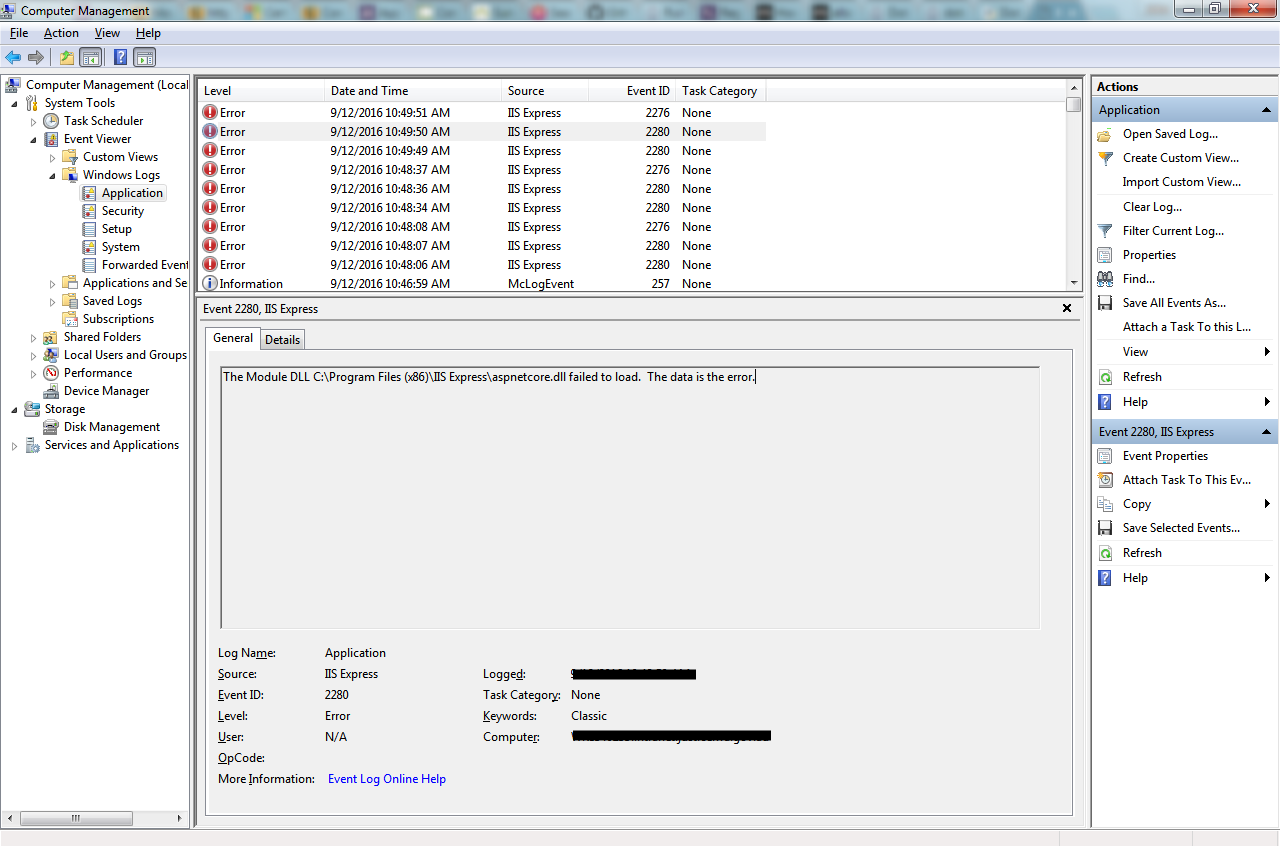Click Import Custom View action
Screen dimensions: 1280x846
(1181, 182)
